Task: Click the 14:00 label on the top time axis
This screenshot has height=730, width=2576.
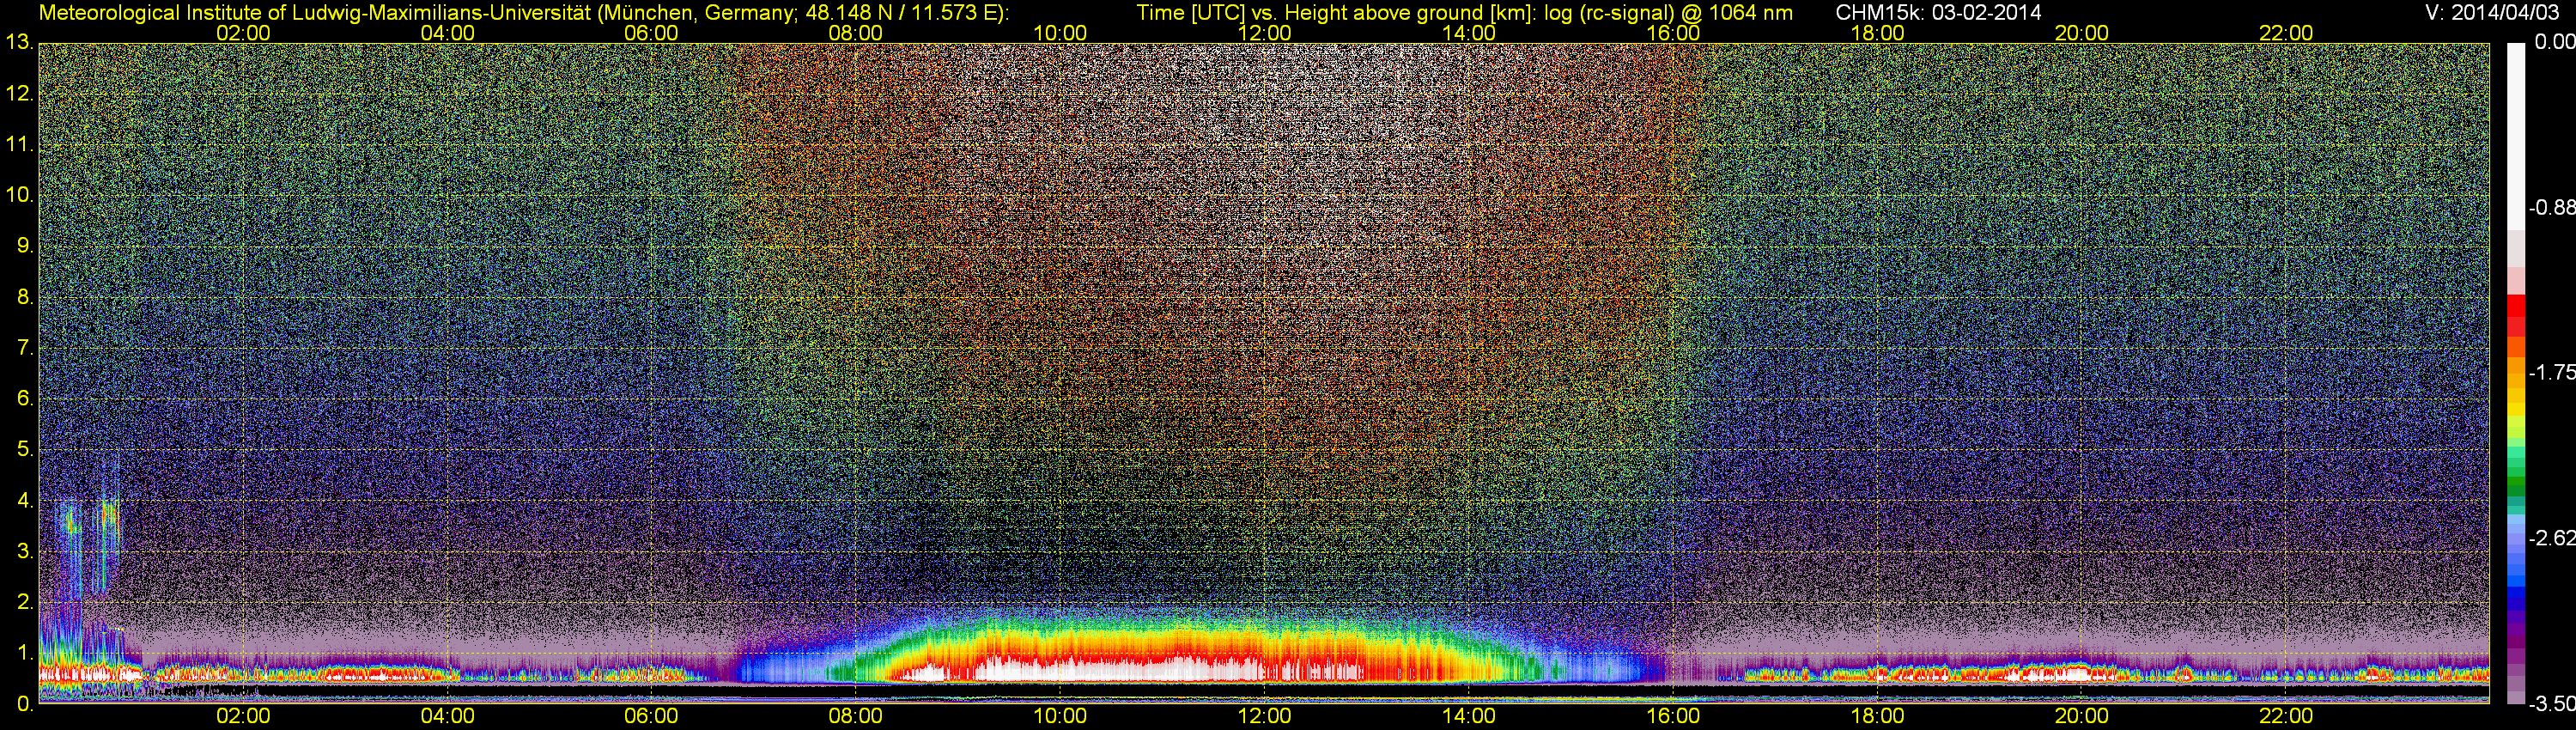Action: 1469,33
